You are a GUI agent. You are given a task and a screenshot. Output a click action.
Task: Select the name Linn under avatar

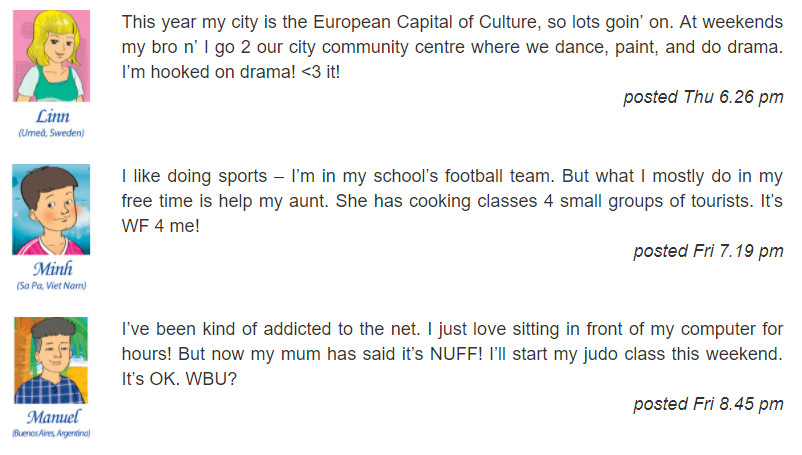click(x=52, y=117)
